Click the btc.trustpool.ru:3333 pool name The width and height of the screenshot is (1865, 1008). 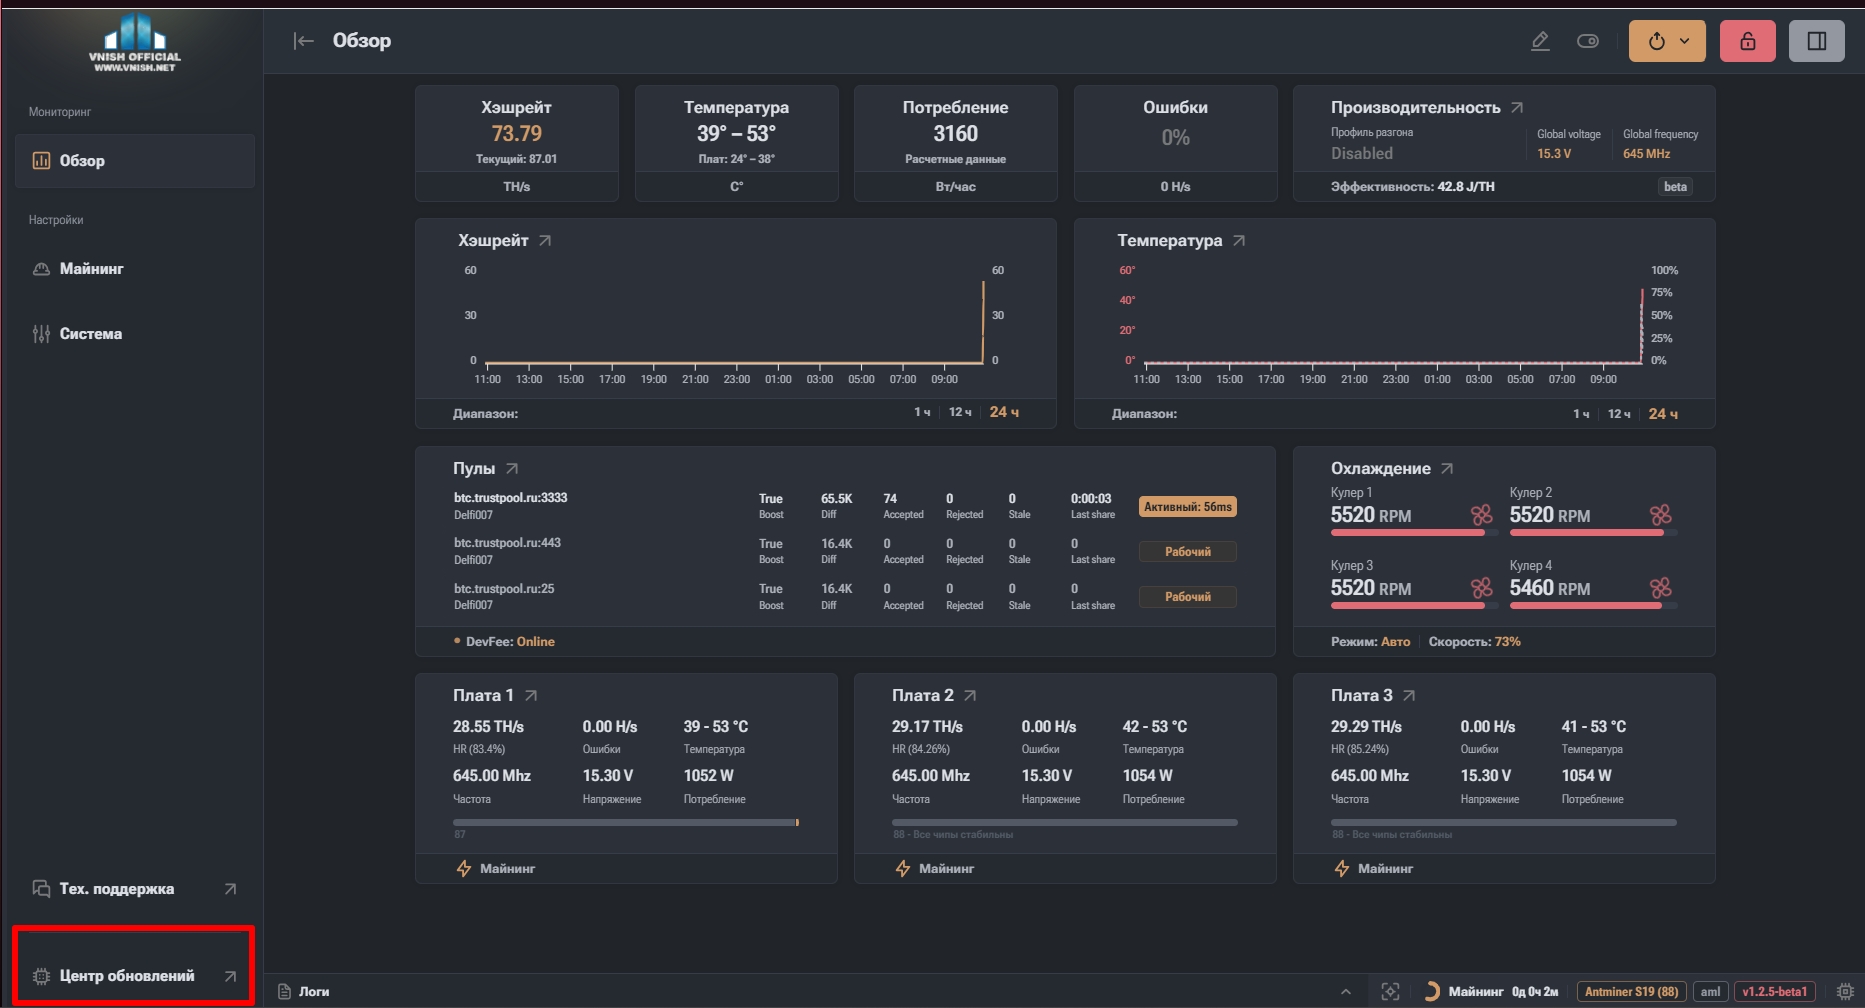(510, 498)
